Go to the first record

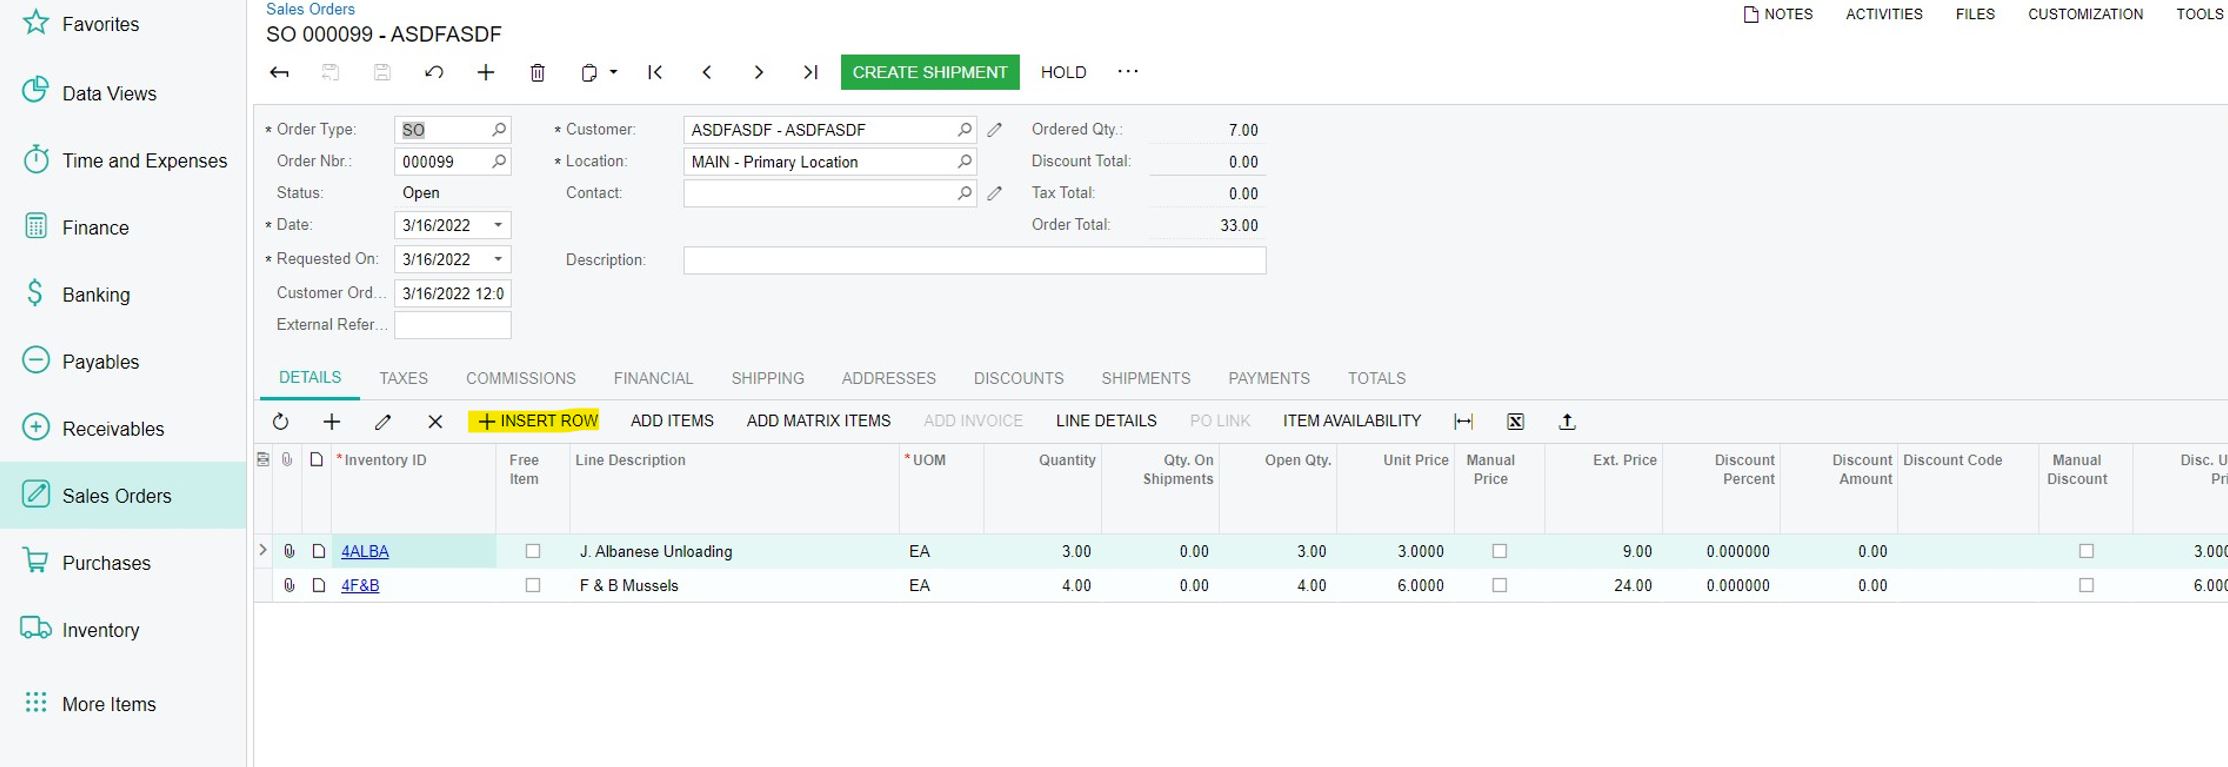coord(655,72)
